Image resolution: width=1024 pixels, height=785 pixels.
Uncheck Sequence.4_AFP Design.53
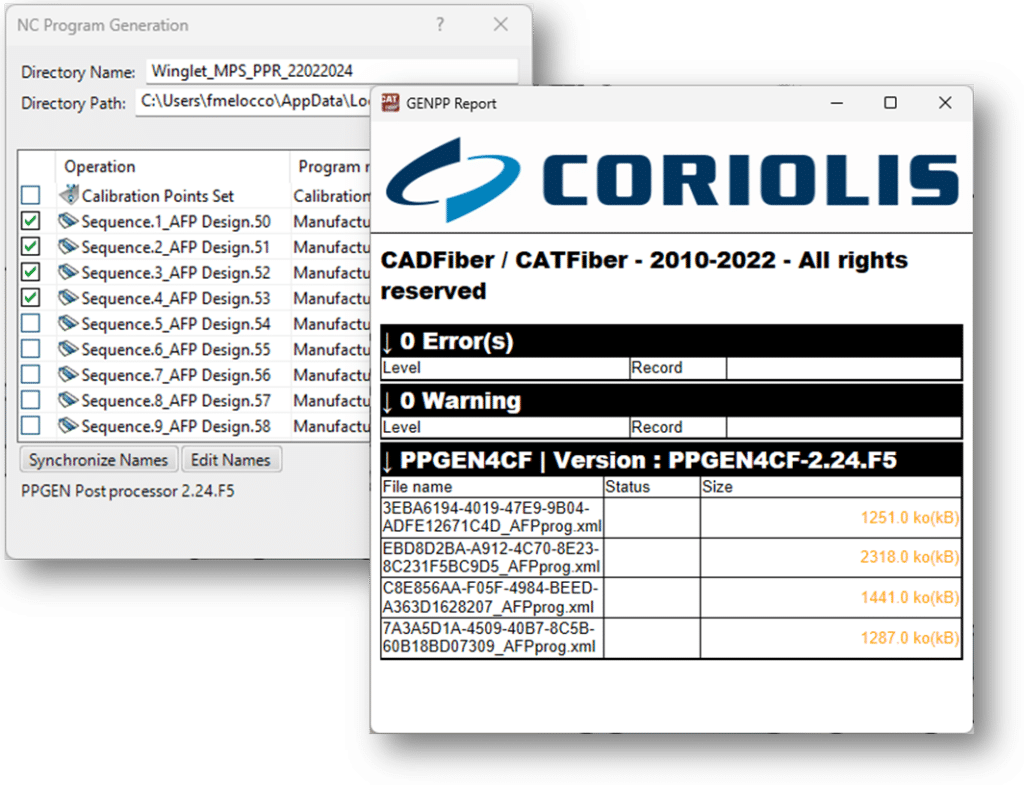click(x=31, y=297)
